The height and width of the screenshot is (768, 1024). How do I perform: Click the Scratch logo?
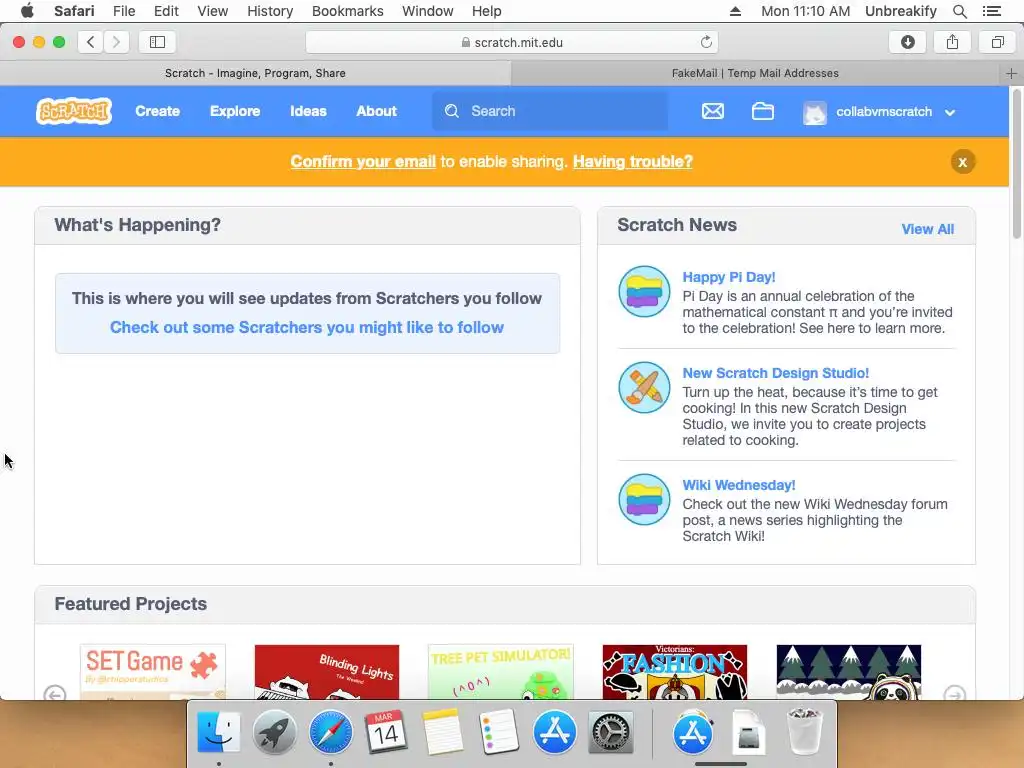pyautogui.click(x=74, y=111)
